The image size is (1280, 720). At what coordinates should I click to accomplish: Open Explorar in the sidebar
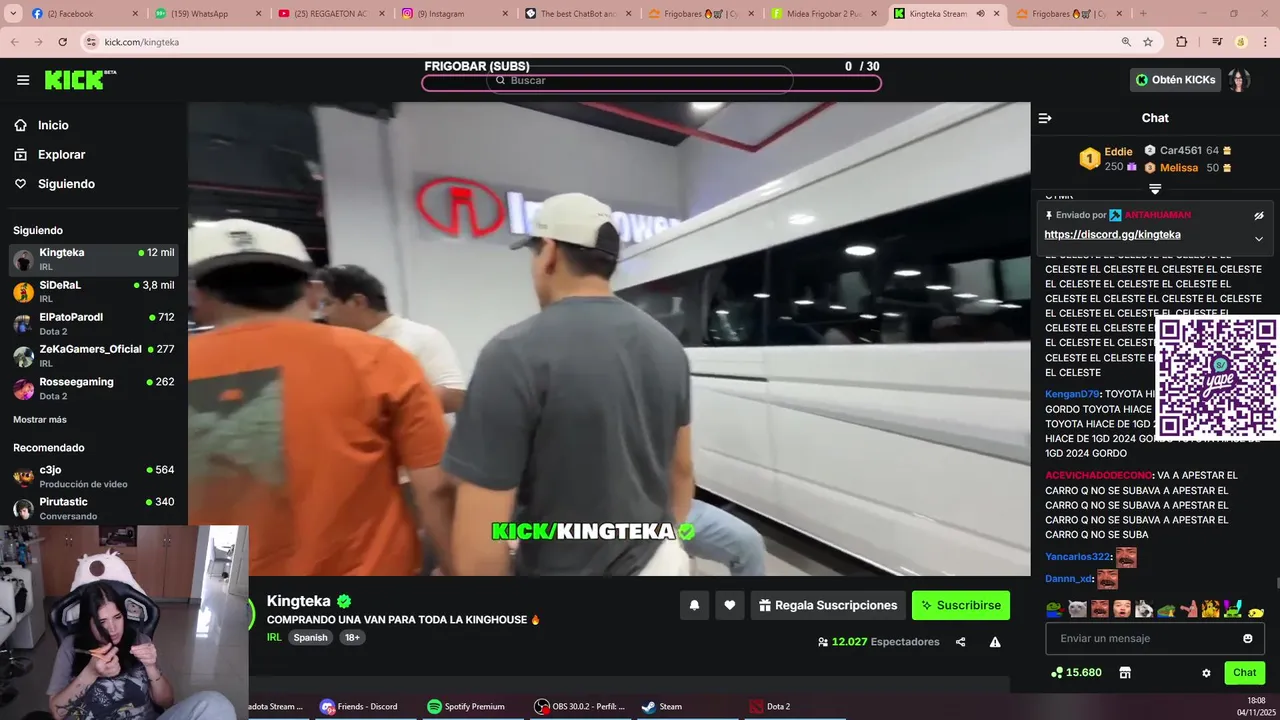coord(61,155)
